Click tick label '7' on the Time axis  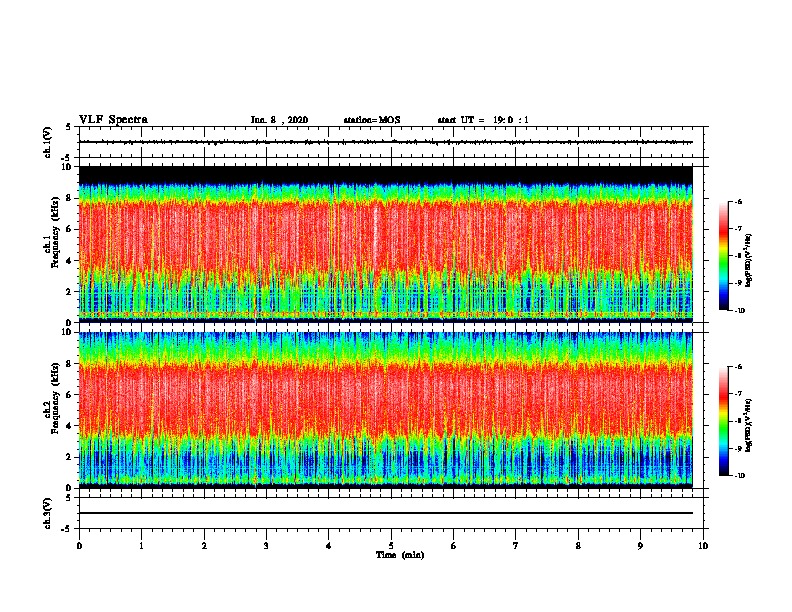[516, 546]
